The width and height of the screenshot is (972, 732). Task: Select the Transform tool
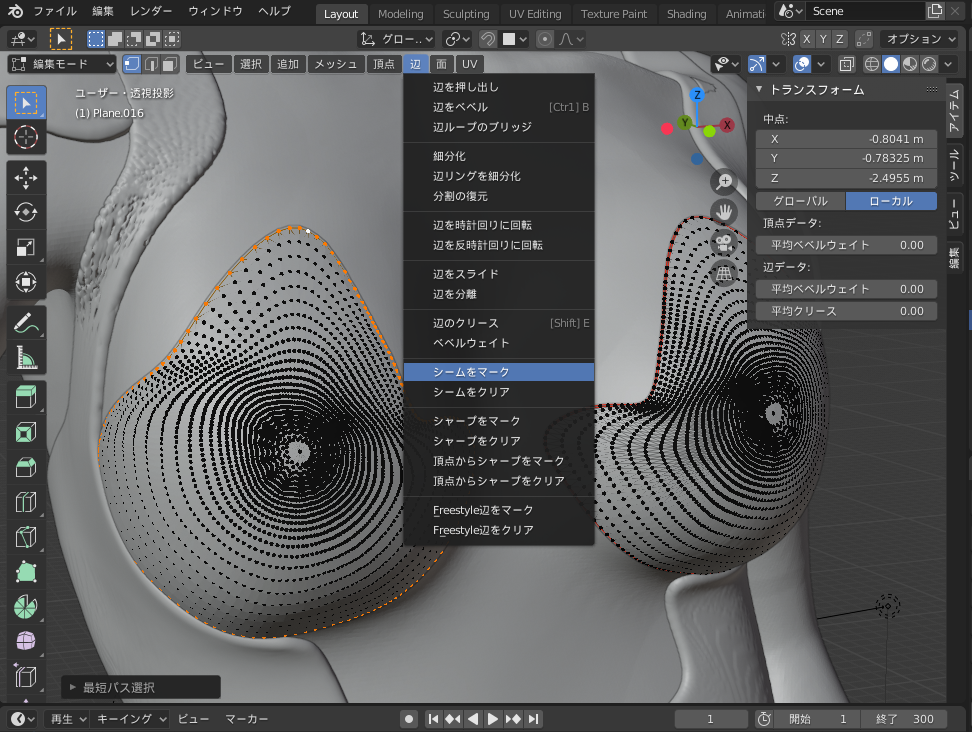(26, 282)
